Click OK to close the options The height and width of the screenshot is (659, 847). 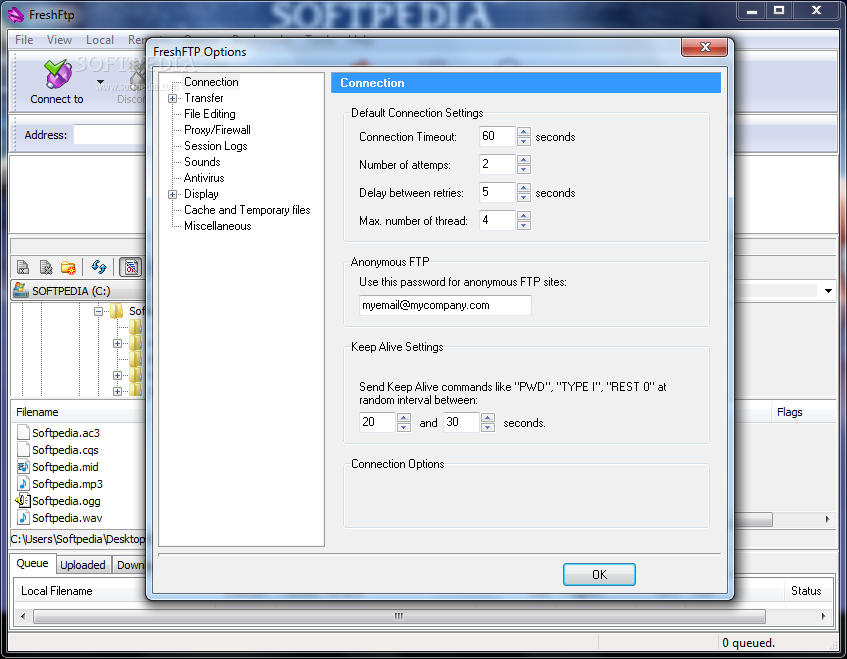599,575
